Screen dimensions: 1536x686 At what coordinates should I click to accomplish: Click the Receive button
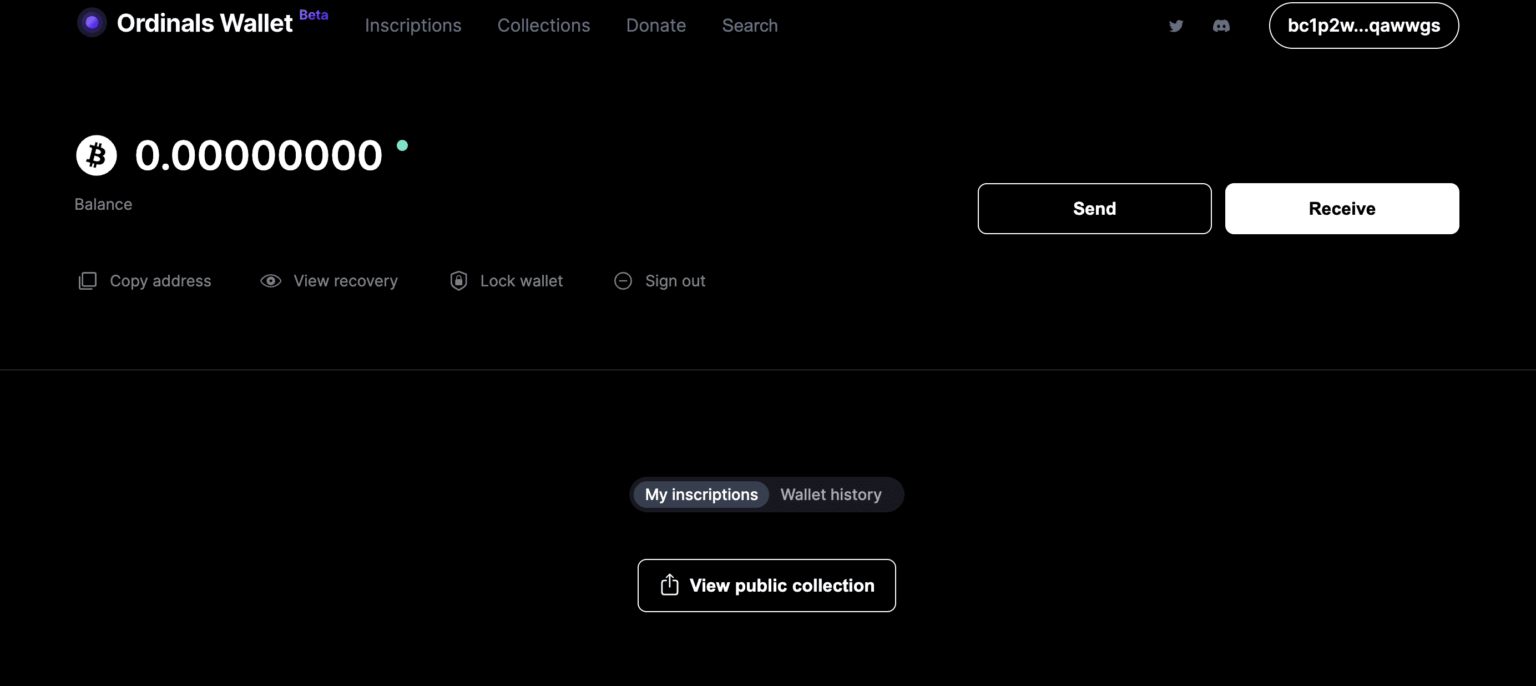click(1342, 208)
